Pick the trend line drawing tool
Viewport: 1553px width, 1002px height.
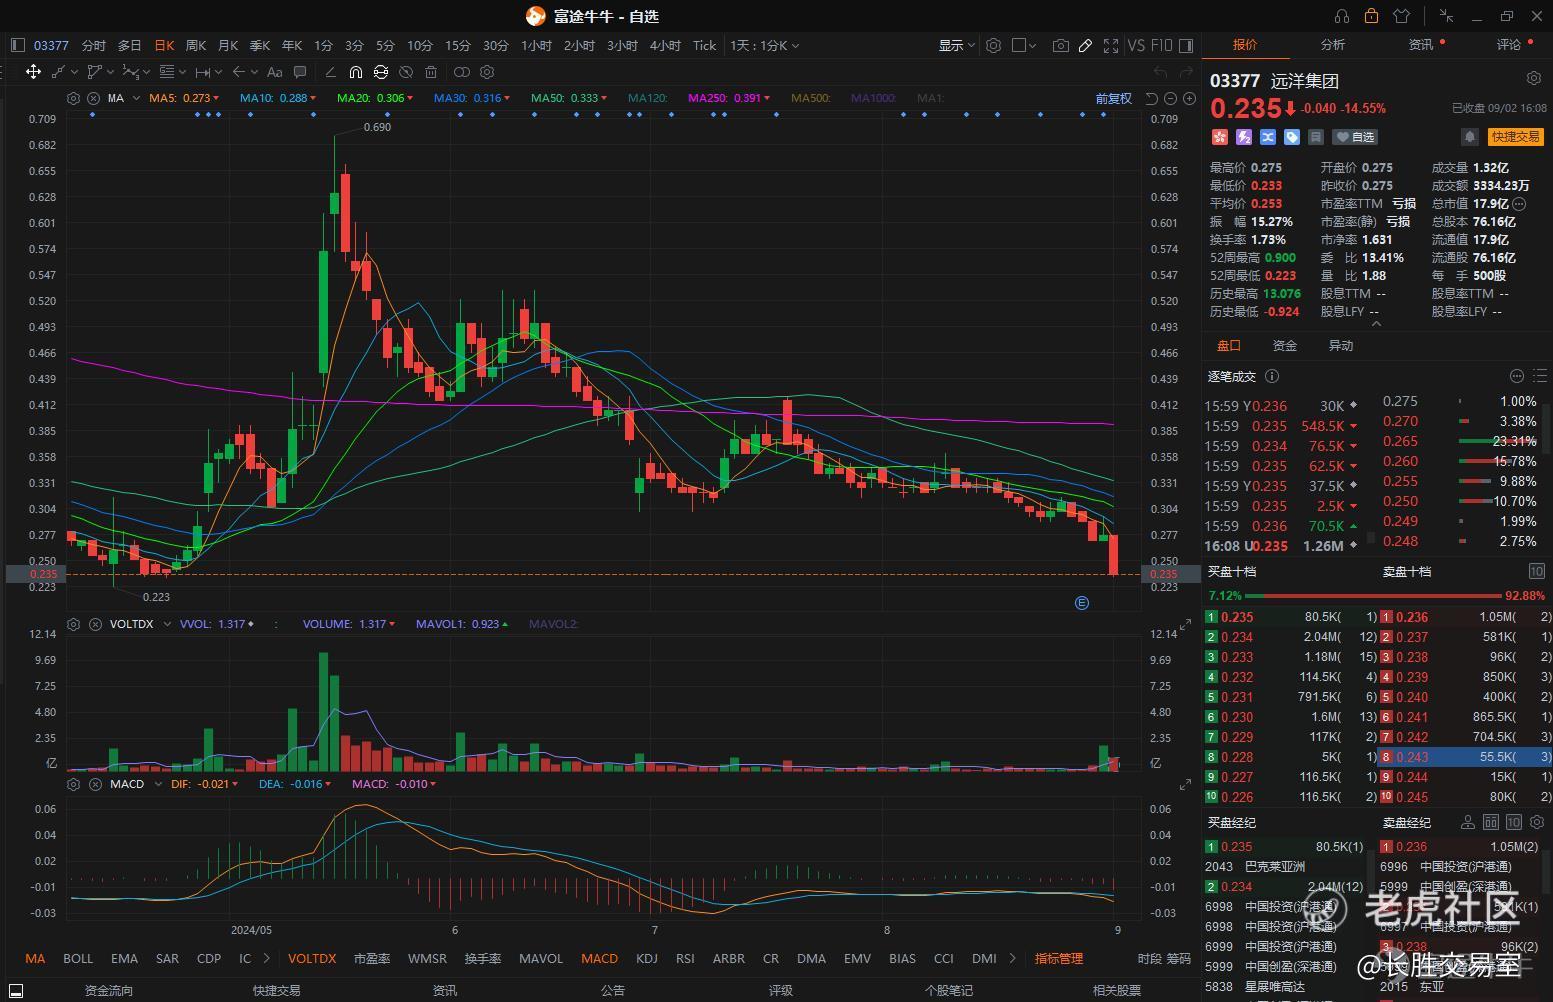point(59,72)
